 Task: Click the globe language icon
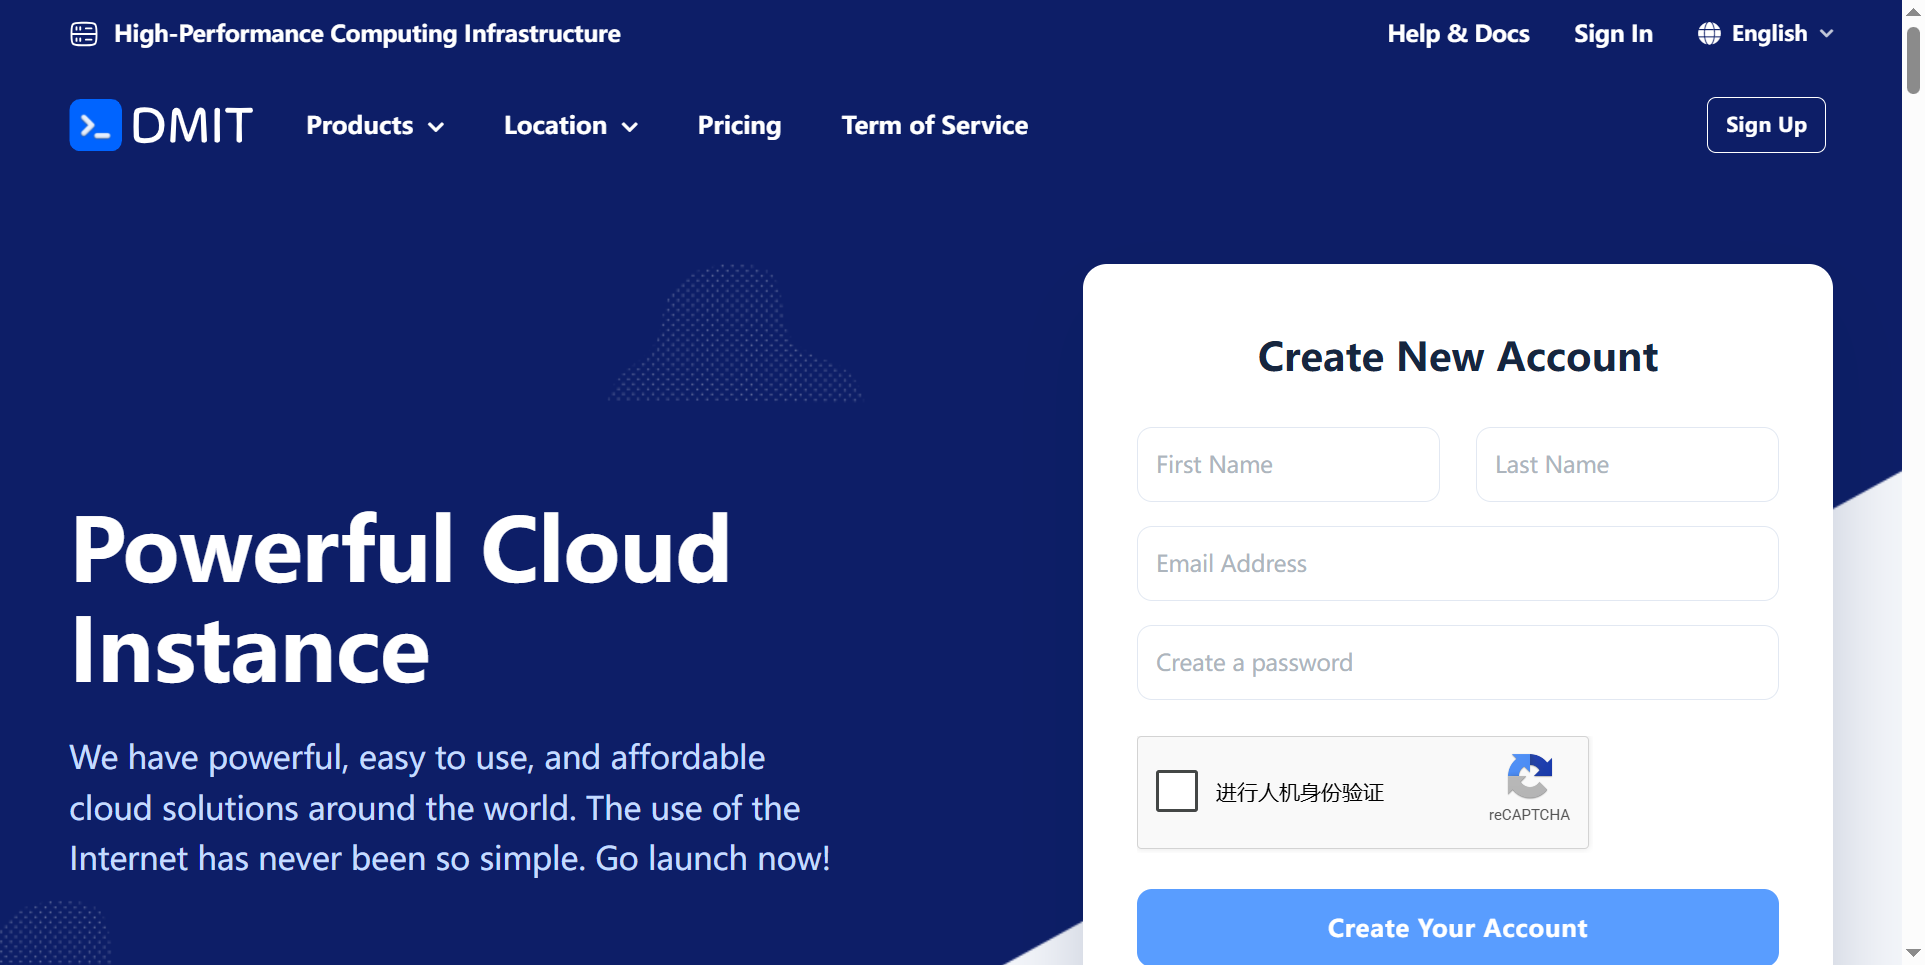1709,34
